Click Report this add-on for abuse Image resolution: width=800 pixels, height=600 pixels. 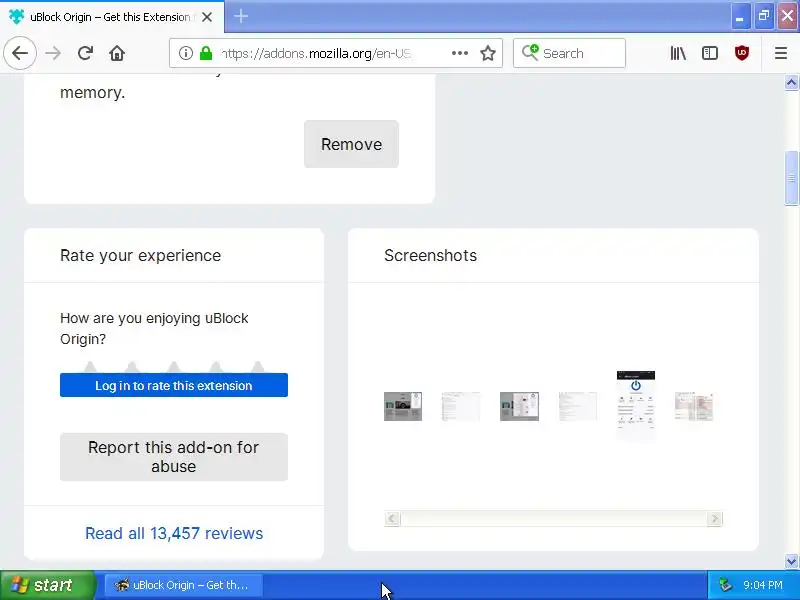coord(173,457)
